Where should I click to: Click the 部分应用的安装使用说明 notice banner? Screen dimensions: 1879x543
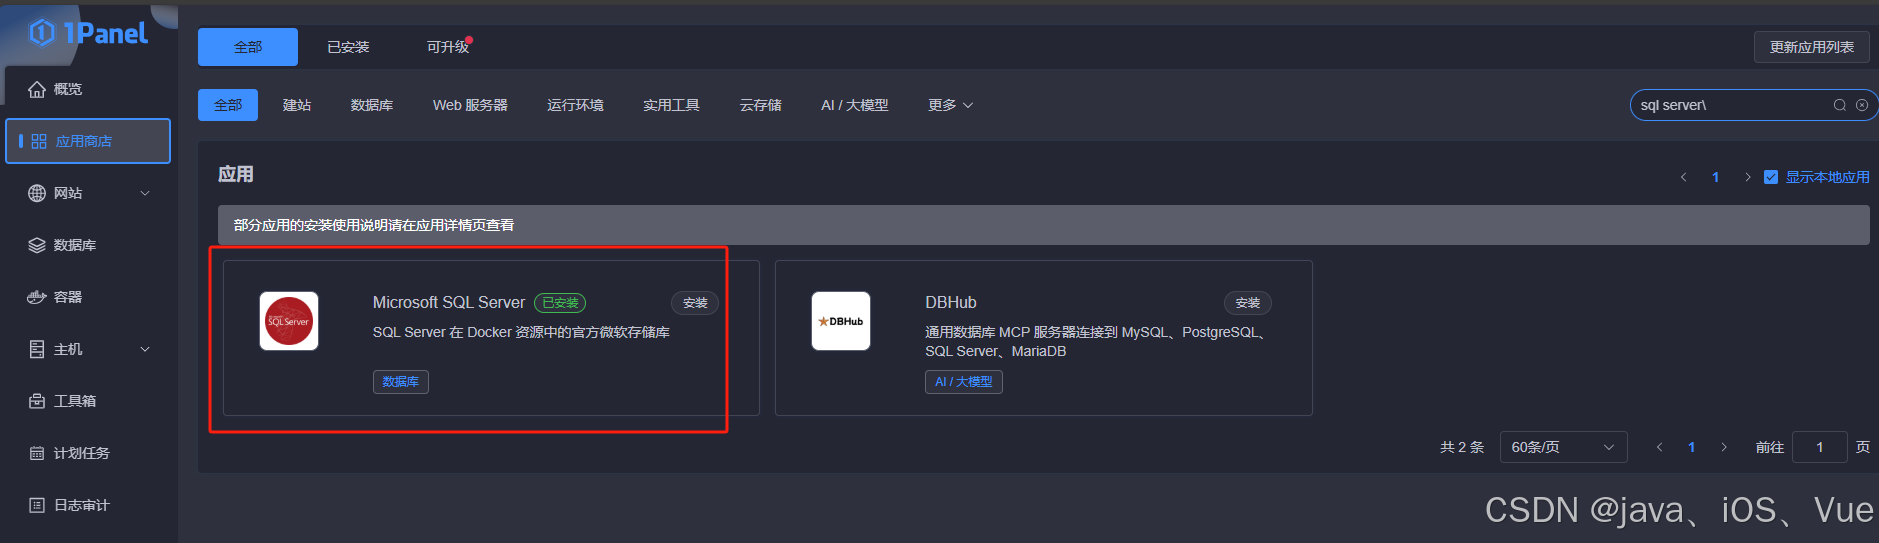1044,225
